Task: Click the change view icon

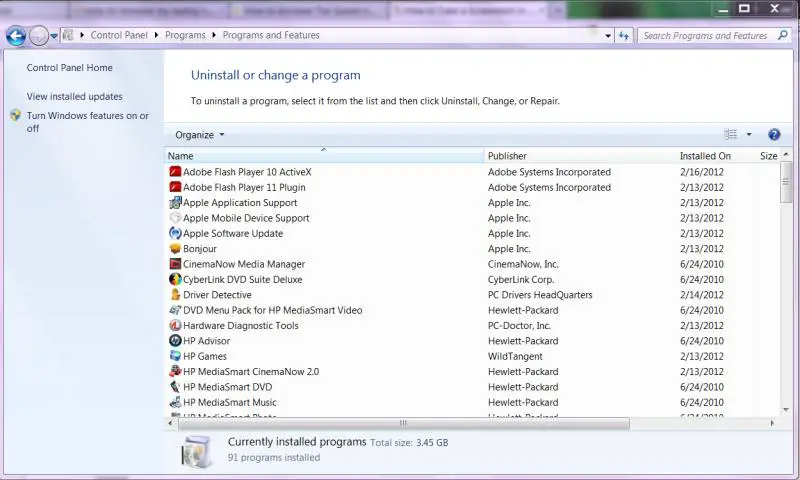Action: pos(731,134)
